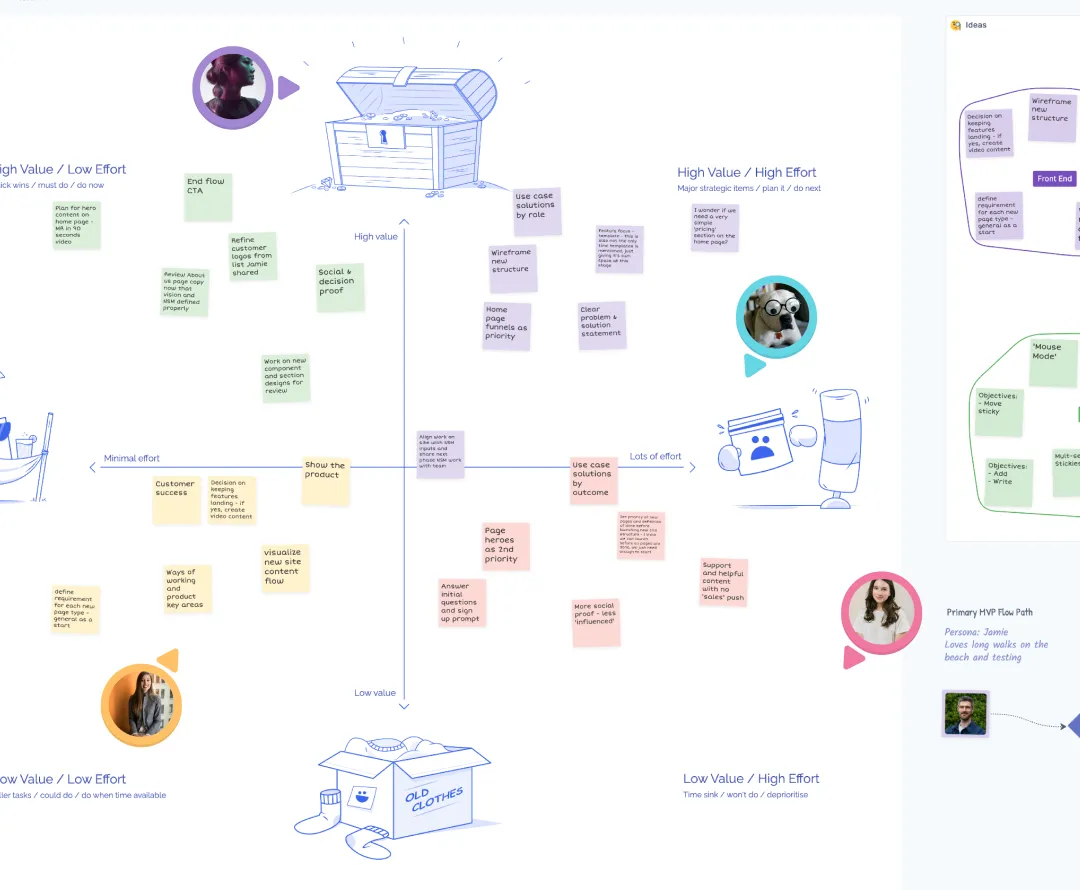The width and height of the screenshot is (1080, 890).
Task: Select the orange-ringed woman avatar
Action: (141, 706)
